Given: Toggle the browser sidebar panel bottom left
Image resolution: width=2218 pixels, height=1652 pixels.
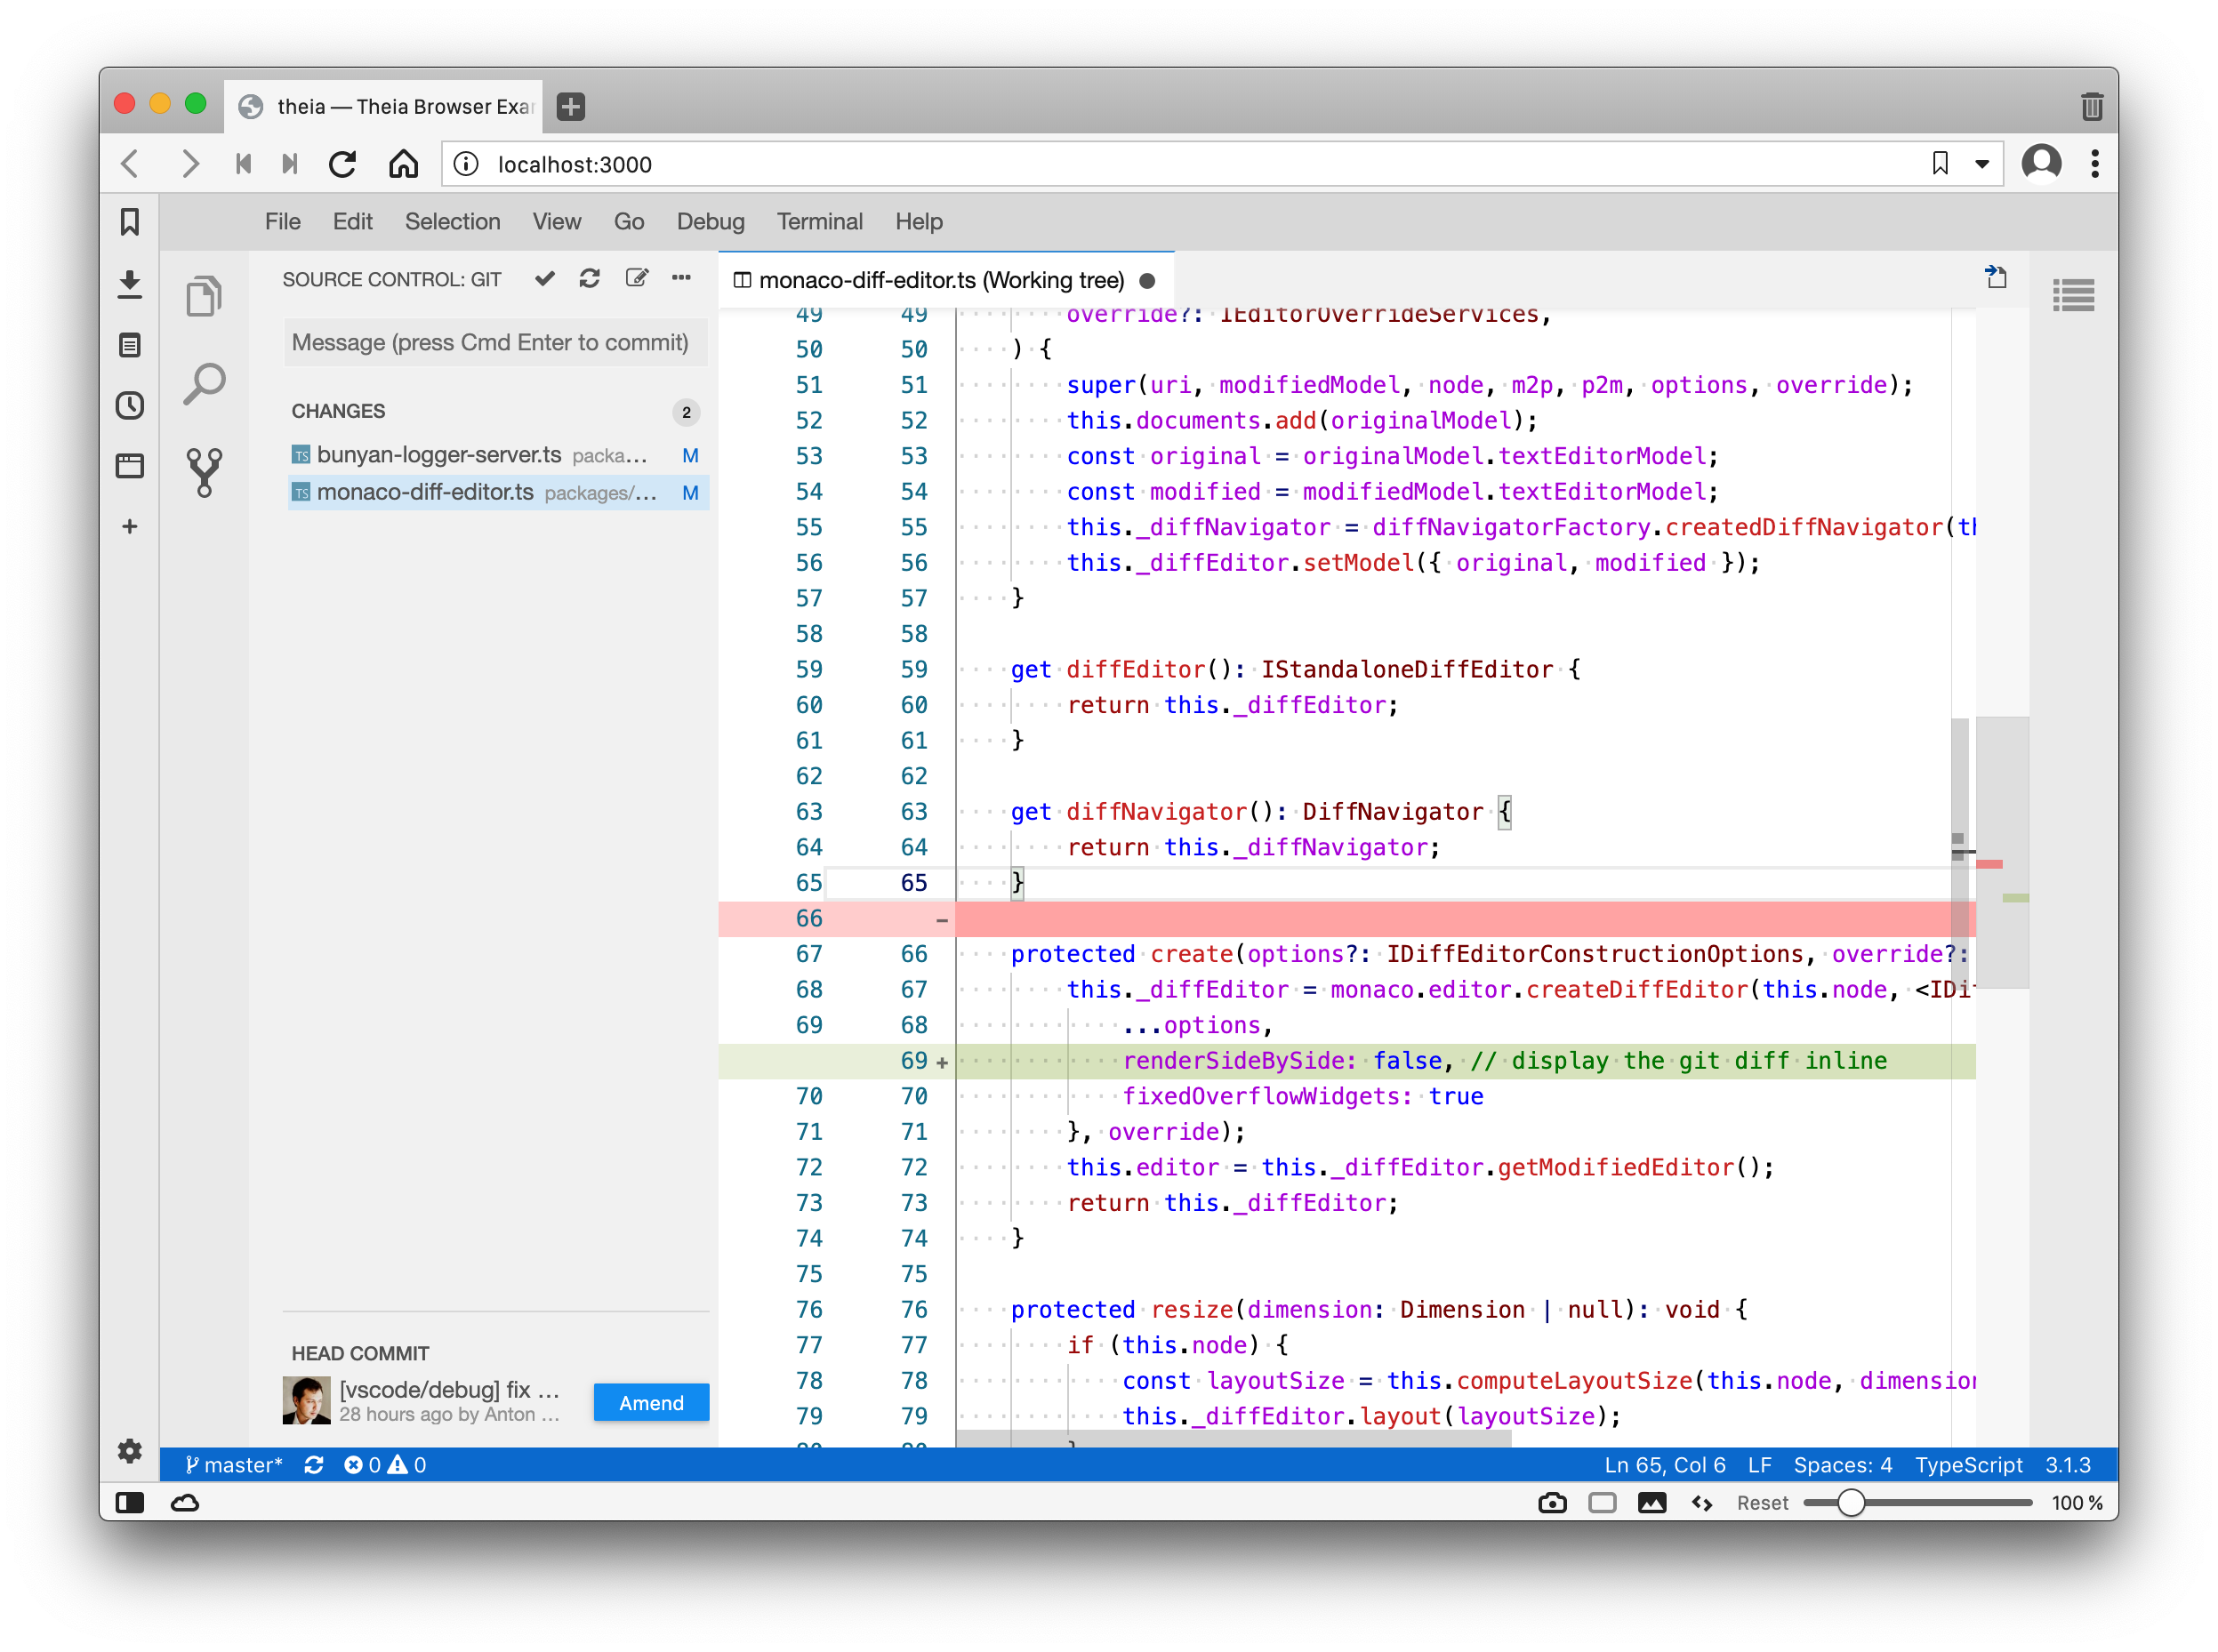Looking at the screenshot, I should pyautogui.click(x=130, y=1502).
